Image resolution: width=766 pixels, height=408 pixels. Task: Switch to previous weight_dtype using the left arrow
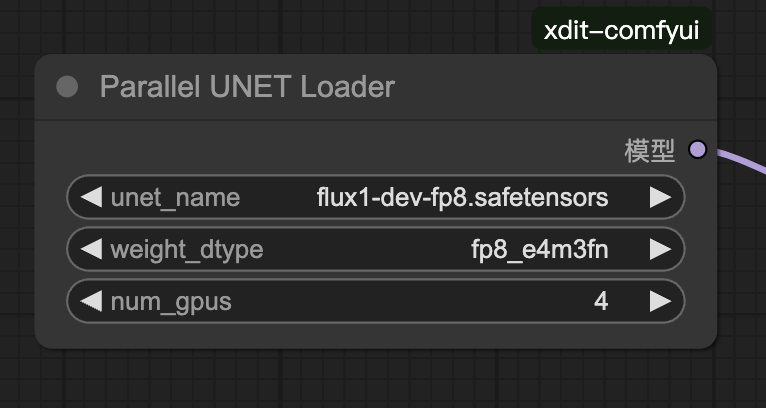tap(91, 249)
